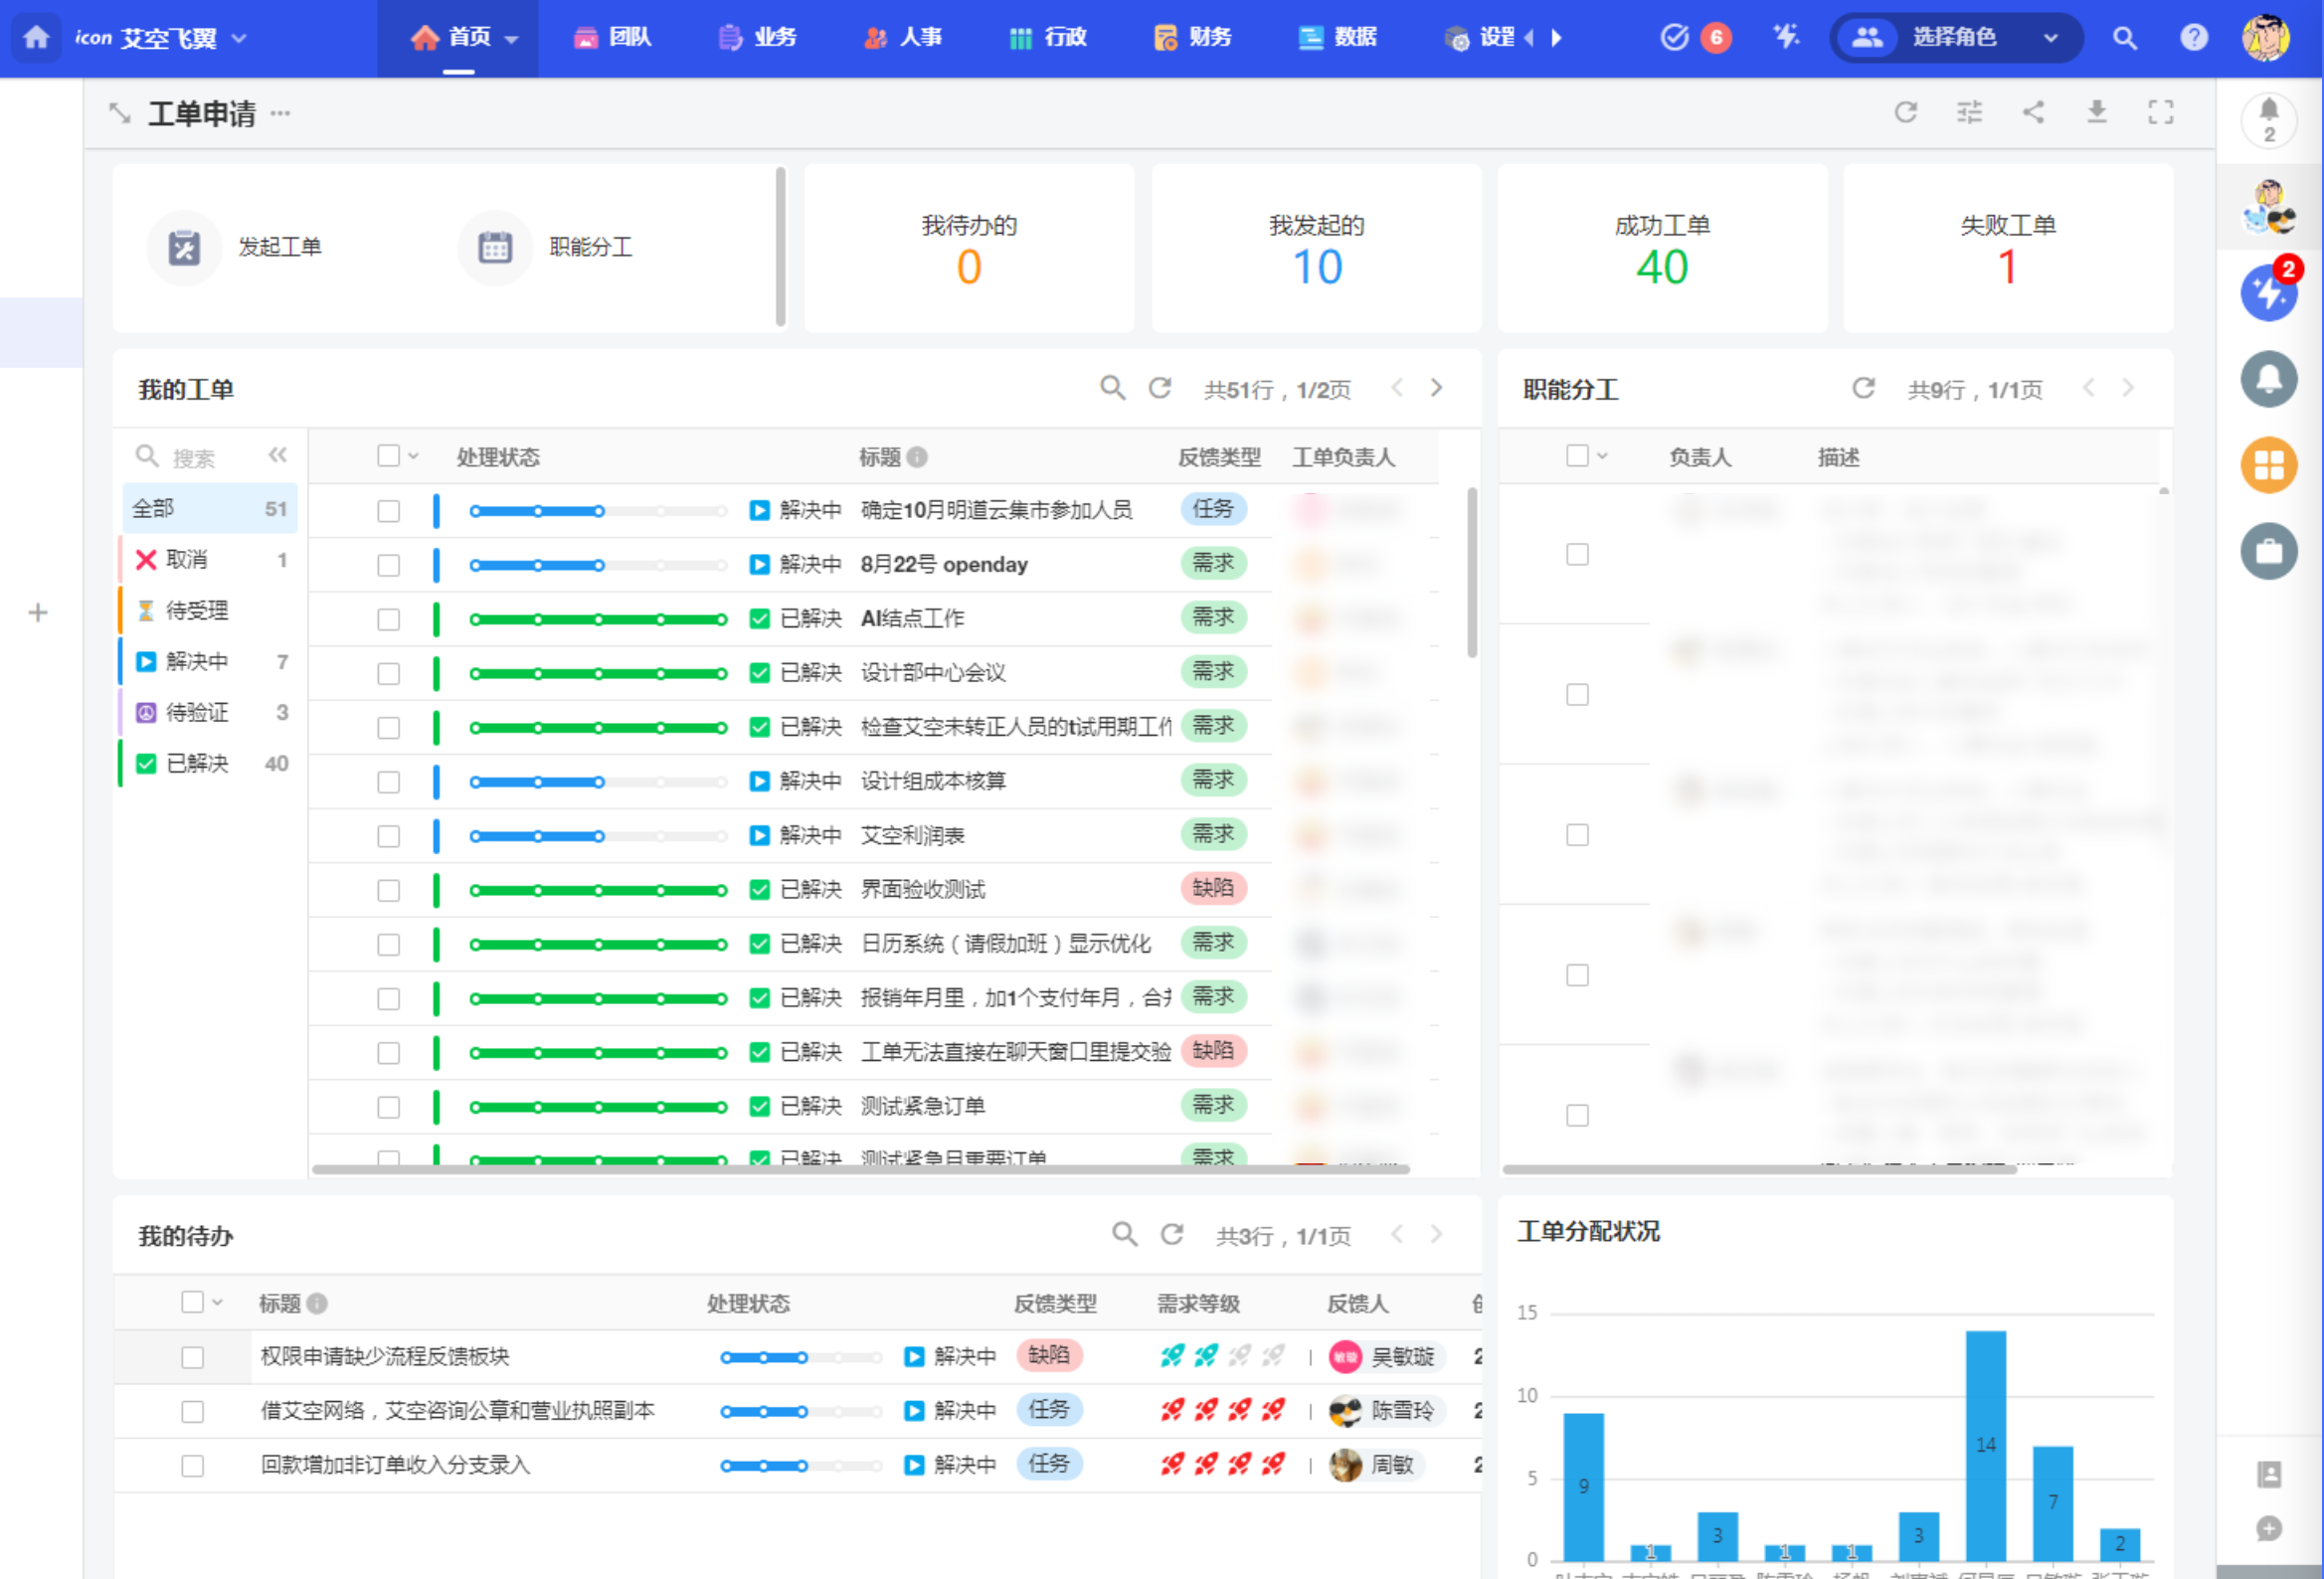This screenshot has width=2324, height=1579.
Task: Click the share icon in page header
Action: click(x=2033, y=112)
